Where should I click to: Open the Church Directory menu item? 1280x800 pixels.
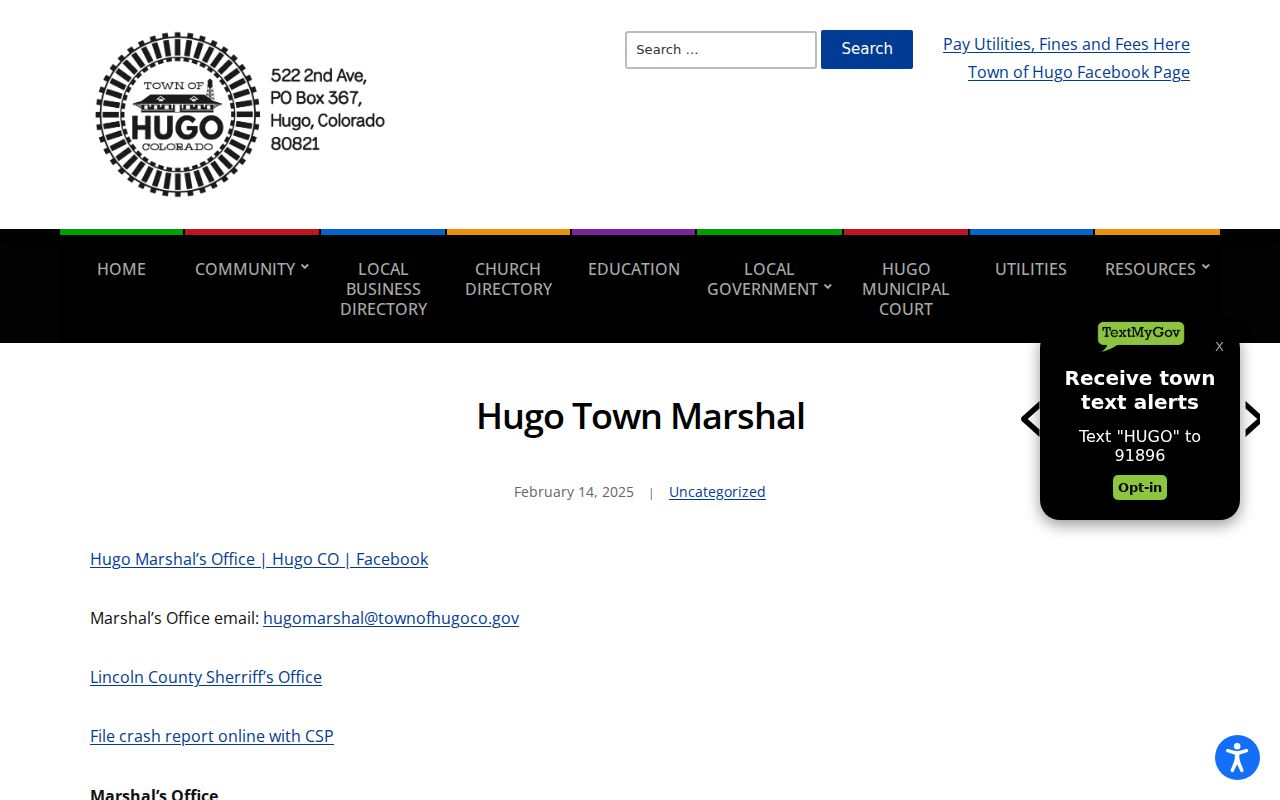point(508,279)
